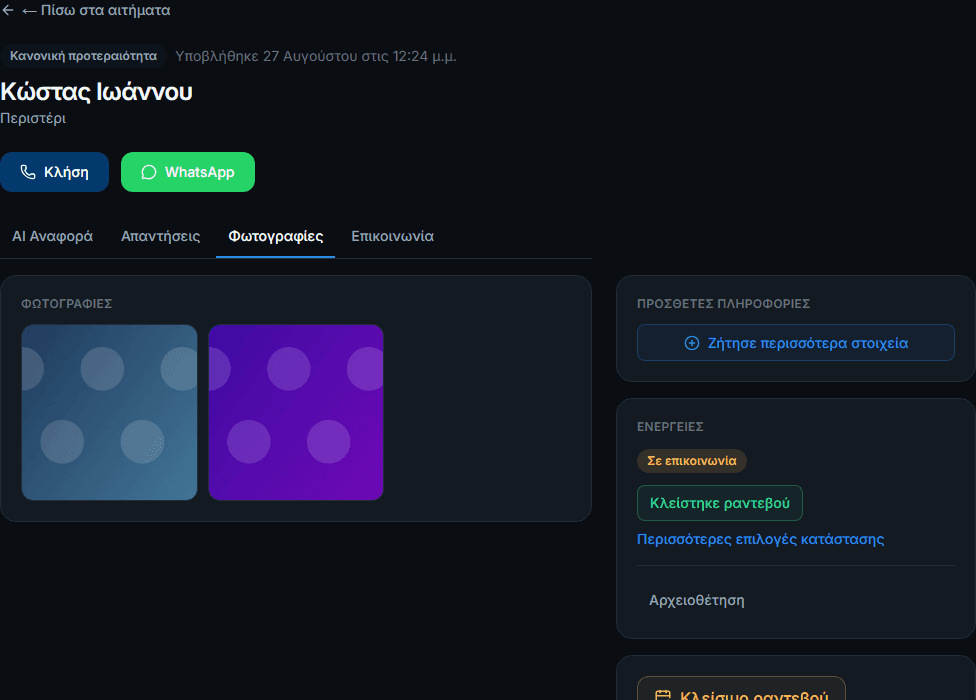The image size is (976, 700).
Task: Open the purple photo thumbnail
Action: (x=296, y=413)
